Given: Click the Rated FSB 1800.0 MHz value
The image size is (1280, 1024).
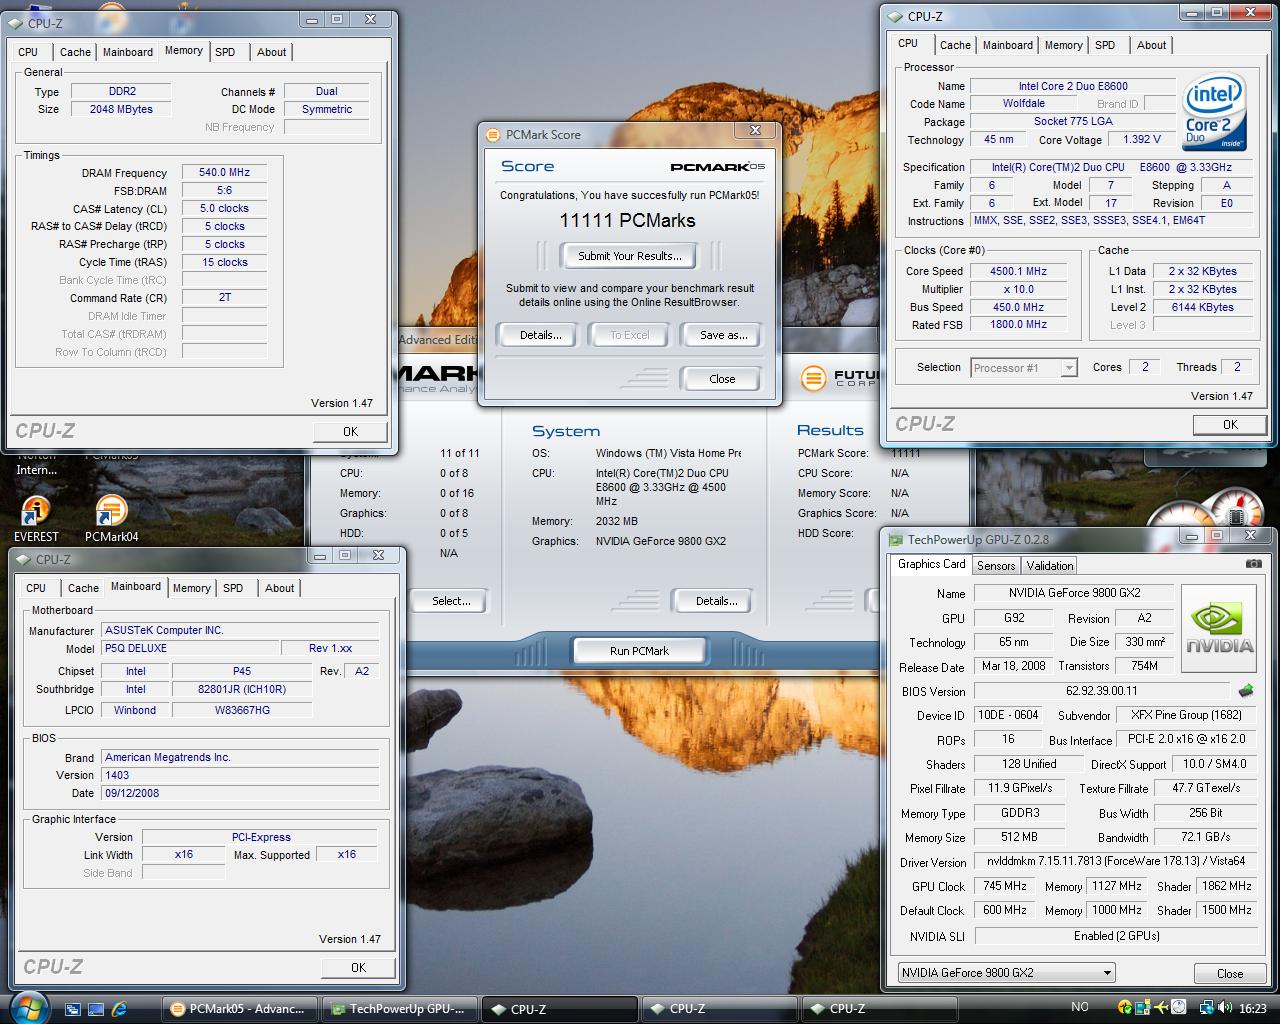Looking at the screenshot, I should [x=1018, y=324].
